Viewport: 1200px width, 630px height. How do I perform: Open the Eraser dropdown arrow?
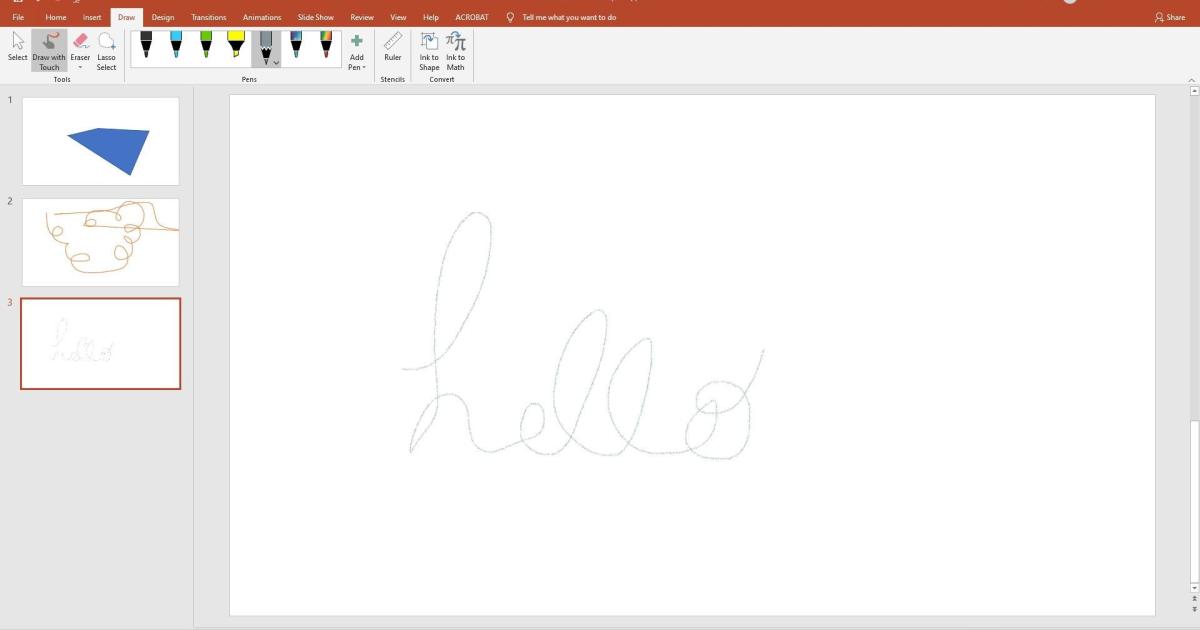(x=80, y=67)
